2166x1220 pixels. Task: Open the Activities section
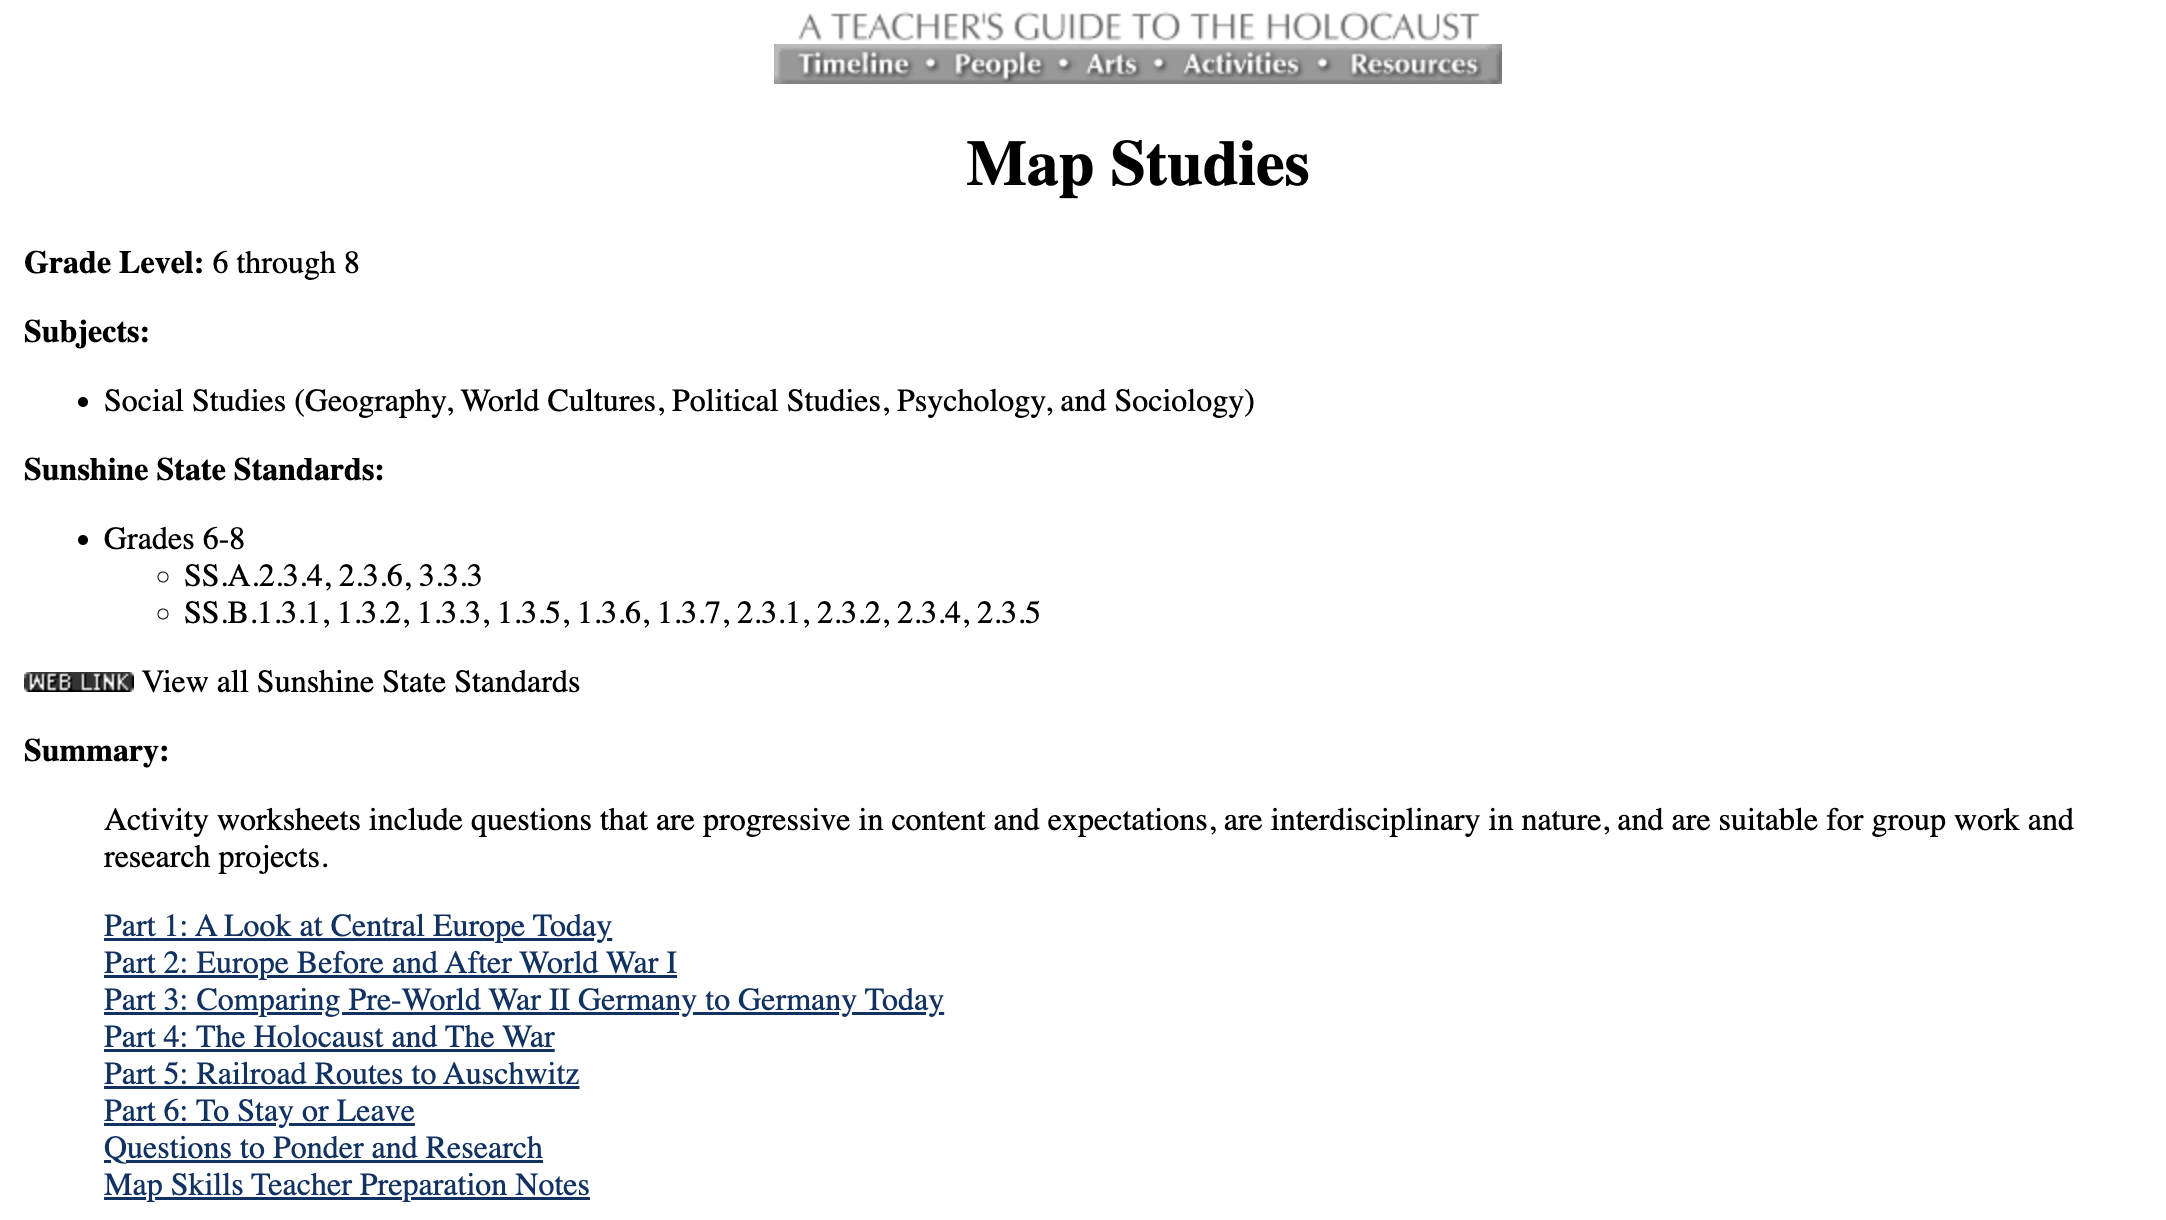(1239, 63)
